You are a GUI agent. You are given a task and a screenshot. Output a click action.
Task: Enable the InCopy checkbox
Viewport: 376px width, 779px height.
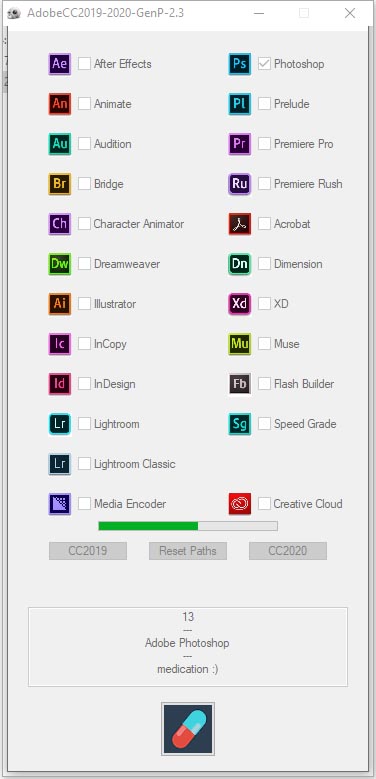84,343
